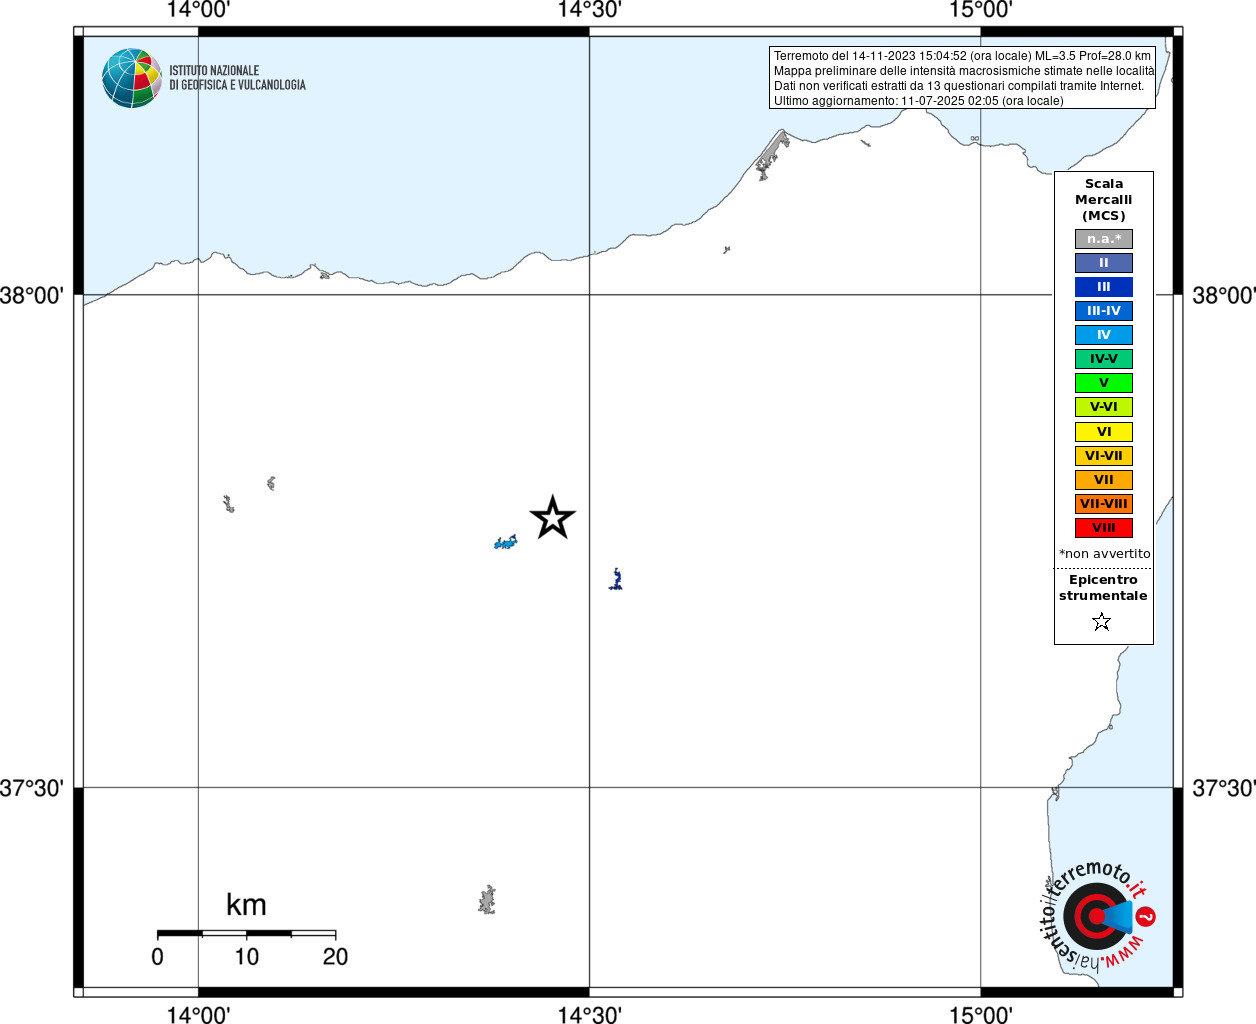Click the 'Mappa preliminare' info line
The image size is (1256, 1024).
pyautogui.click(x=964, y=71)
